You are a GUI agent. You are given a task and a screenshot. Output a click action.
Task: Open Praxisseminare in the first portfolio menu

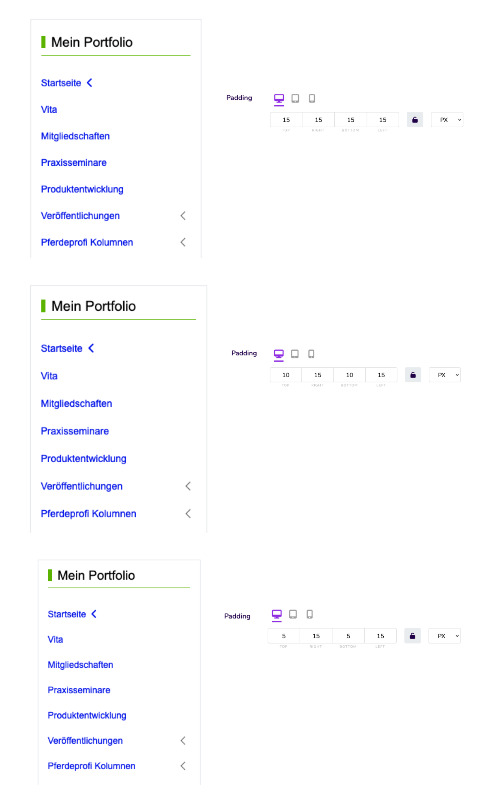74,163
